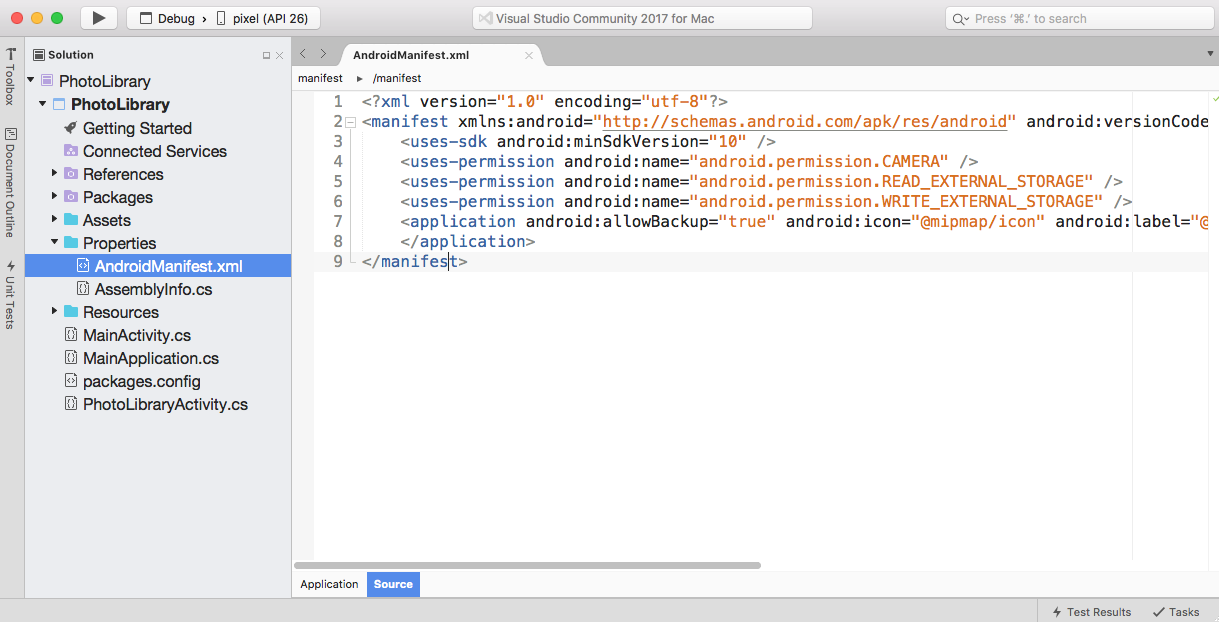This screenshot has width=1219, height=622.
Task: Collapse the manifest element fold marker
Action: (350, 122)
